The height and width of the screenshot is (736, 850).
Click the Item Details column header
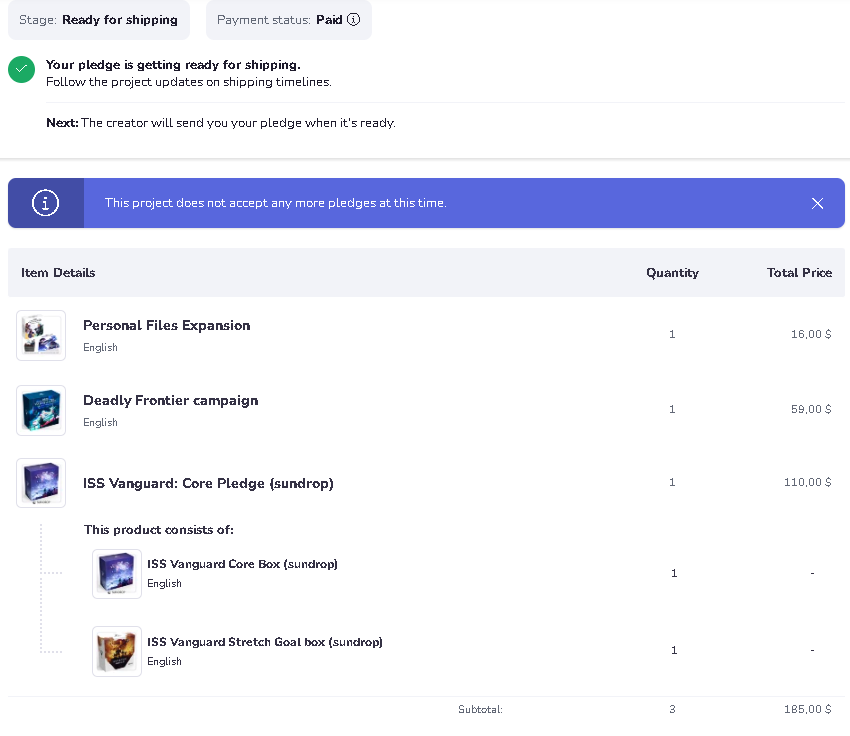pos(58,273)
